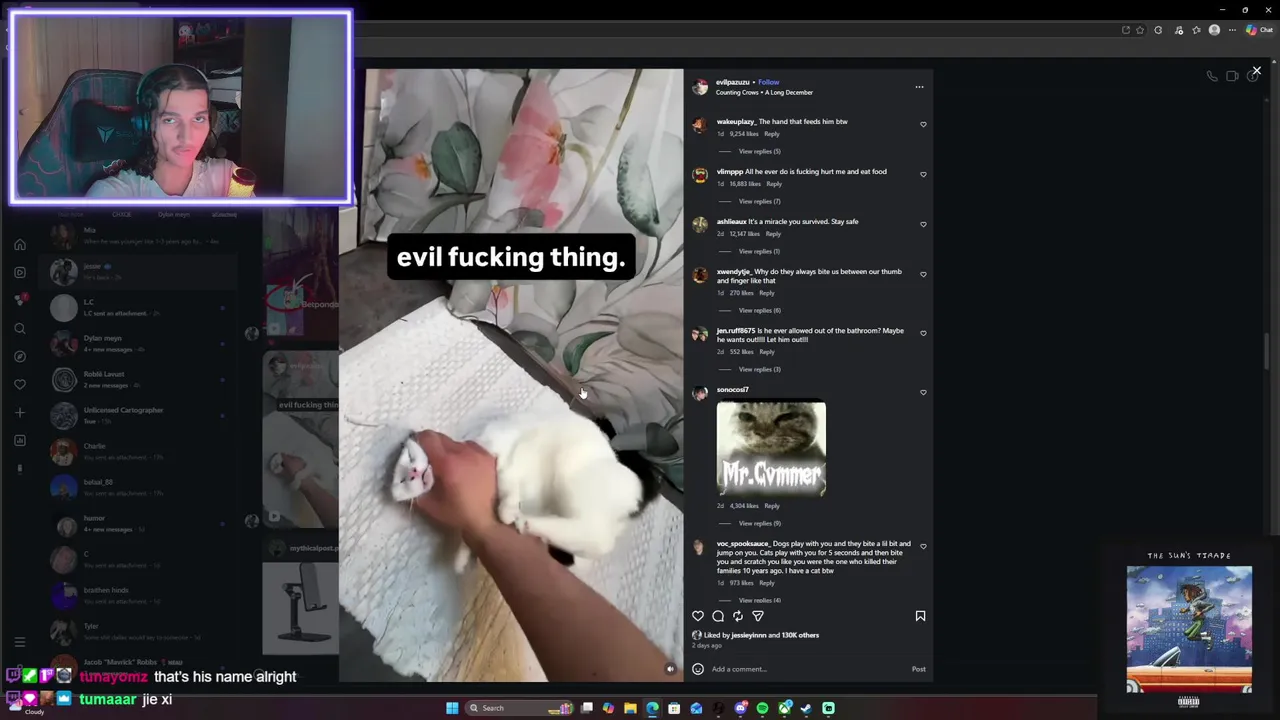
Task: Click the browser favorites star icon
Action: (x=1140, y=30)
